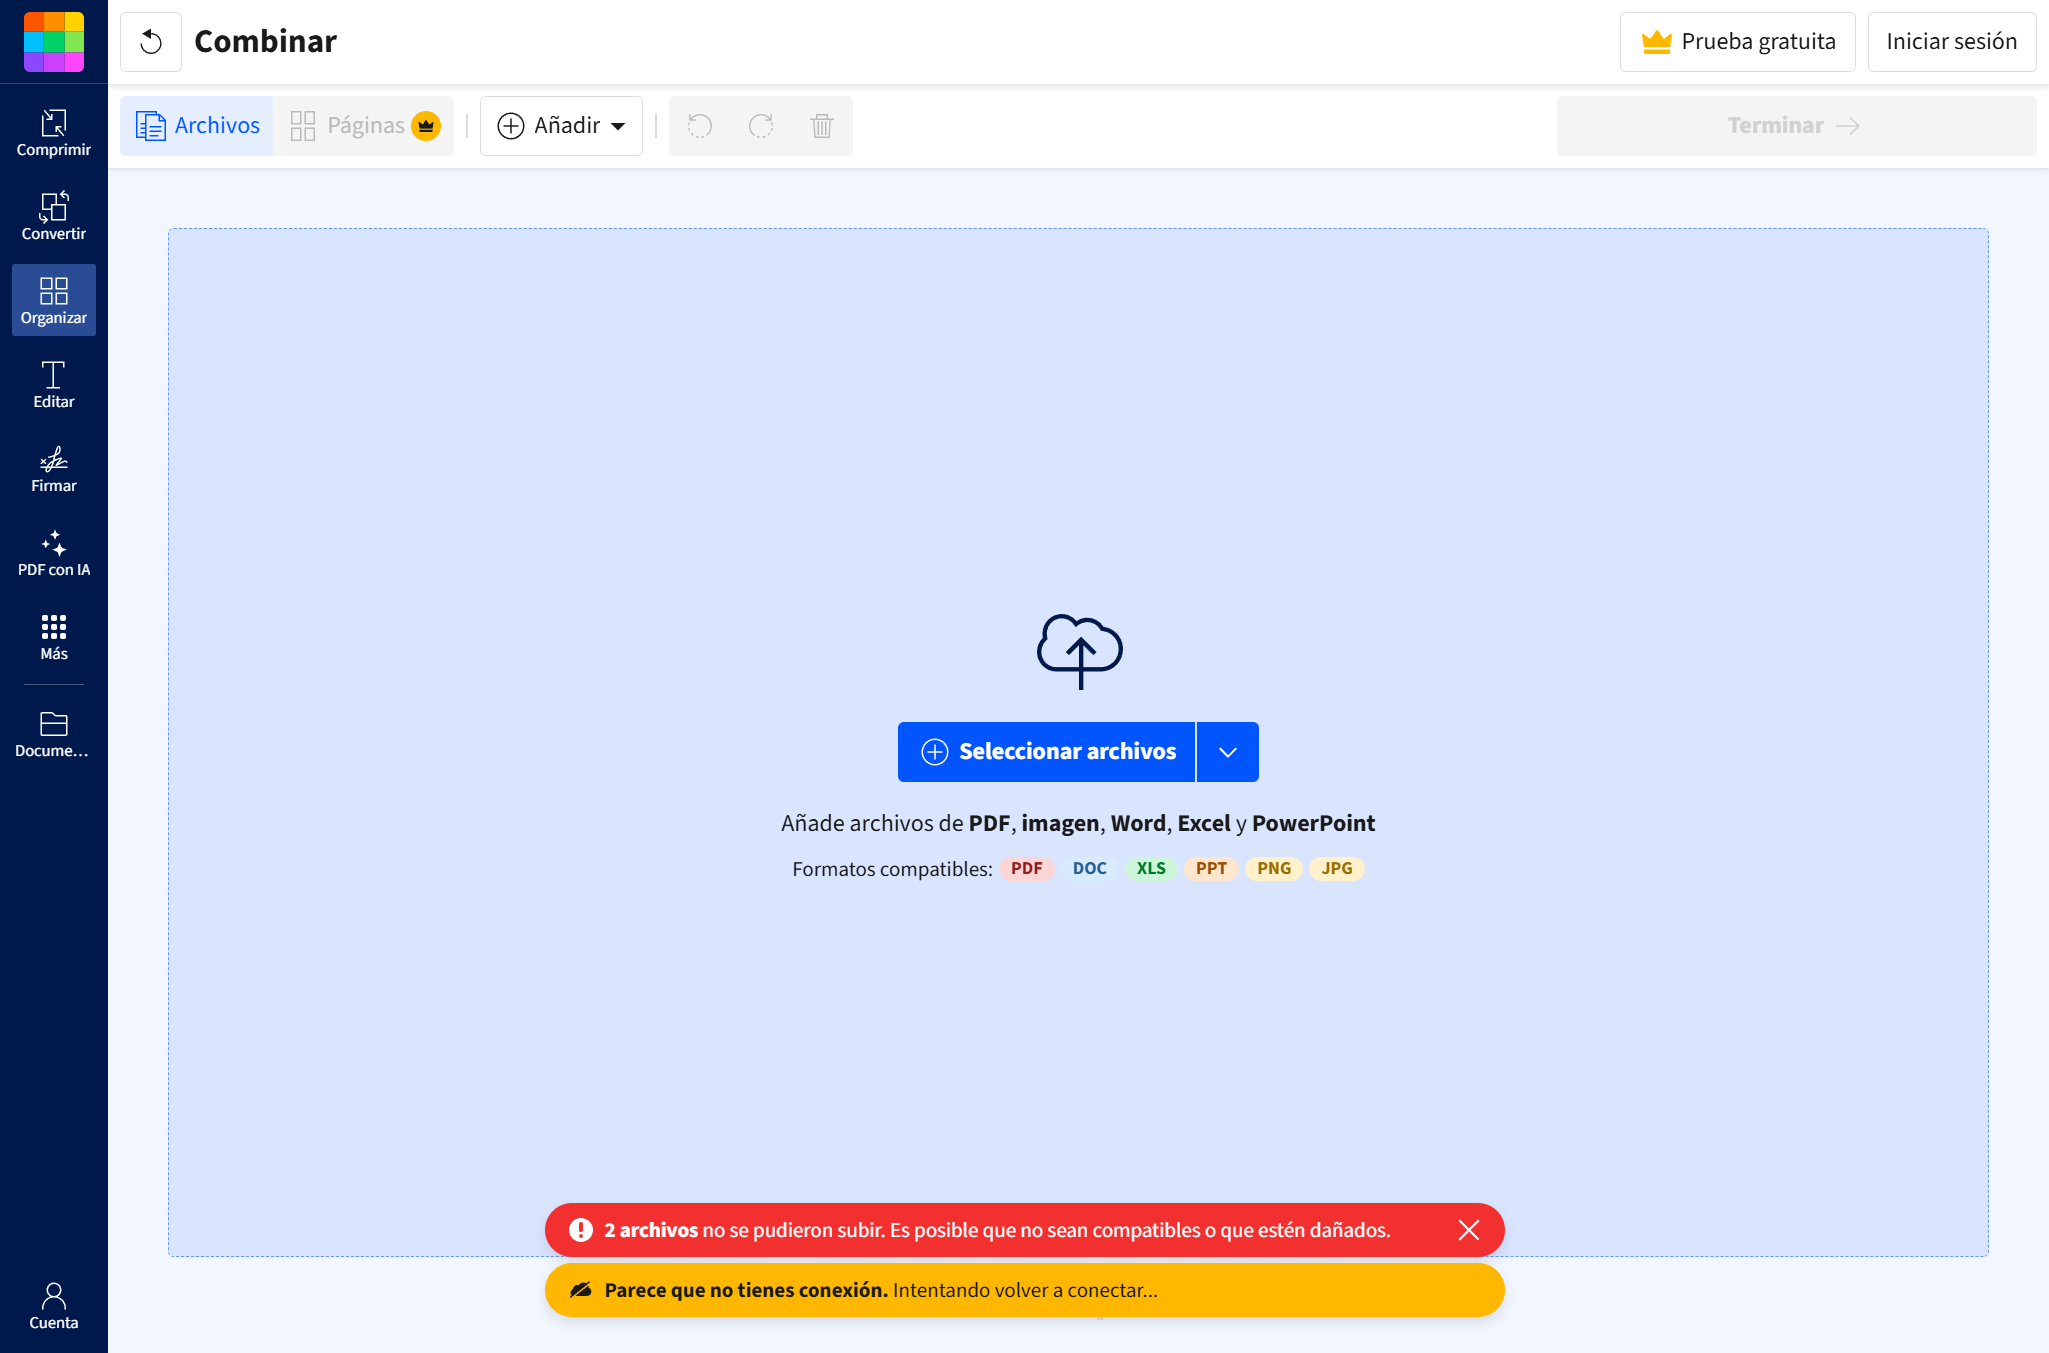Click the DOC format badge
Screen dimensions: 2049x1353
pos(1089,869)
